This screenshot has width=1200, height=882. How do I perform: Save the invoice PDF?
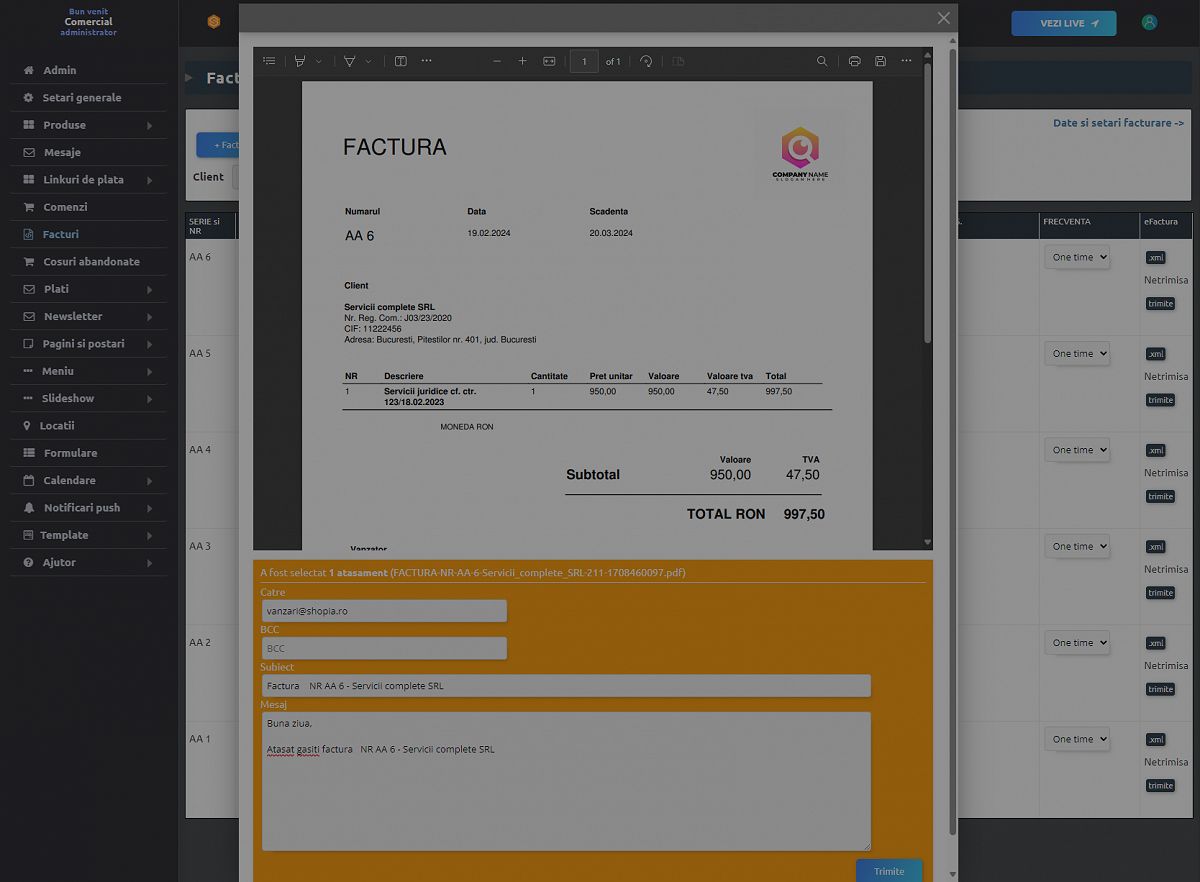[x=880, y=61]
